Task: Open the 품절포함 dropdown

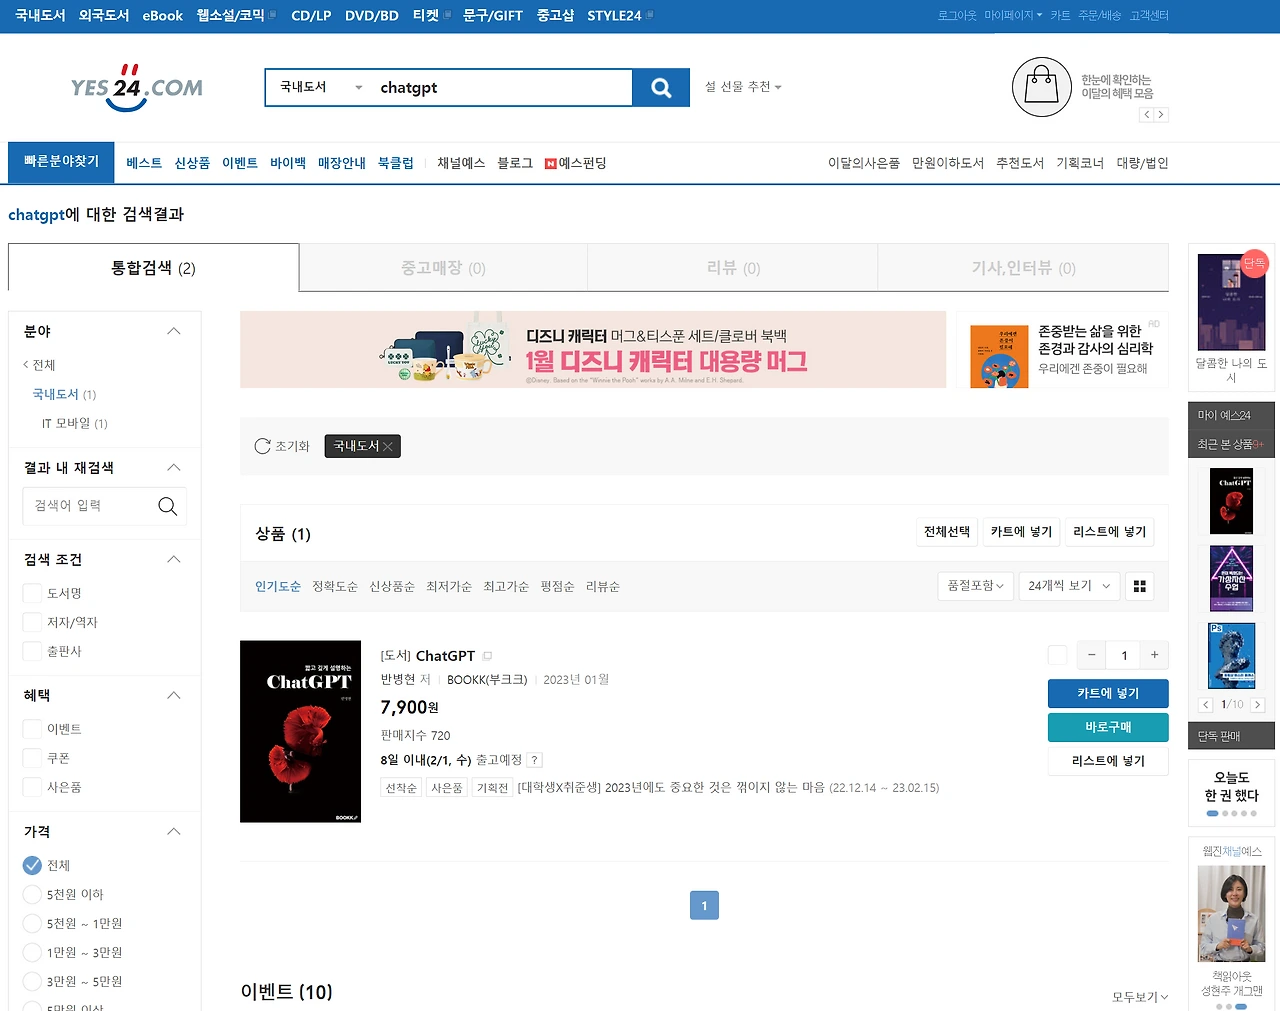Action: click(x=976, y=586)
